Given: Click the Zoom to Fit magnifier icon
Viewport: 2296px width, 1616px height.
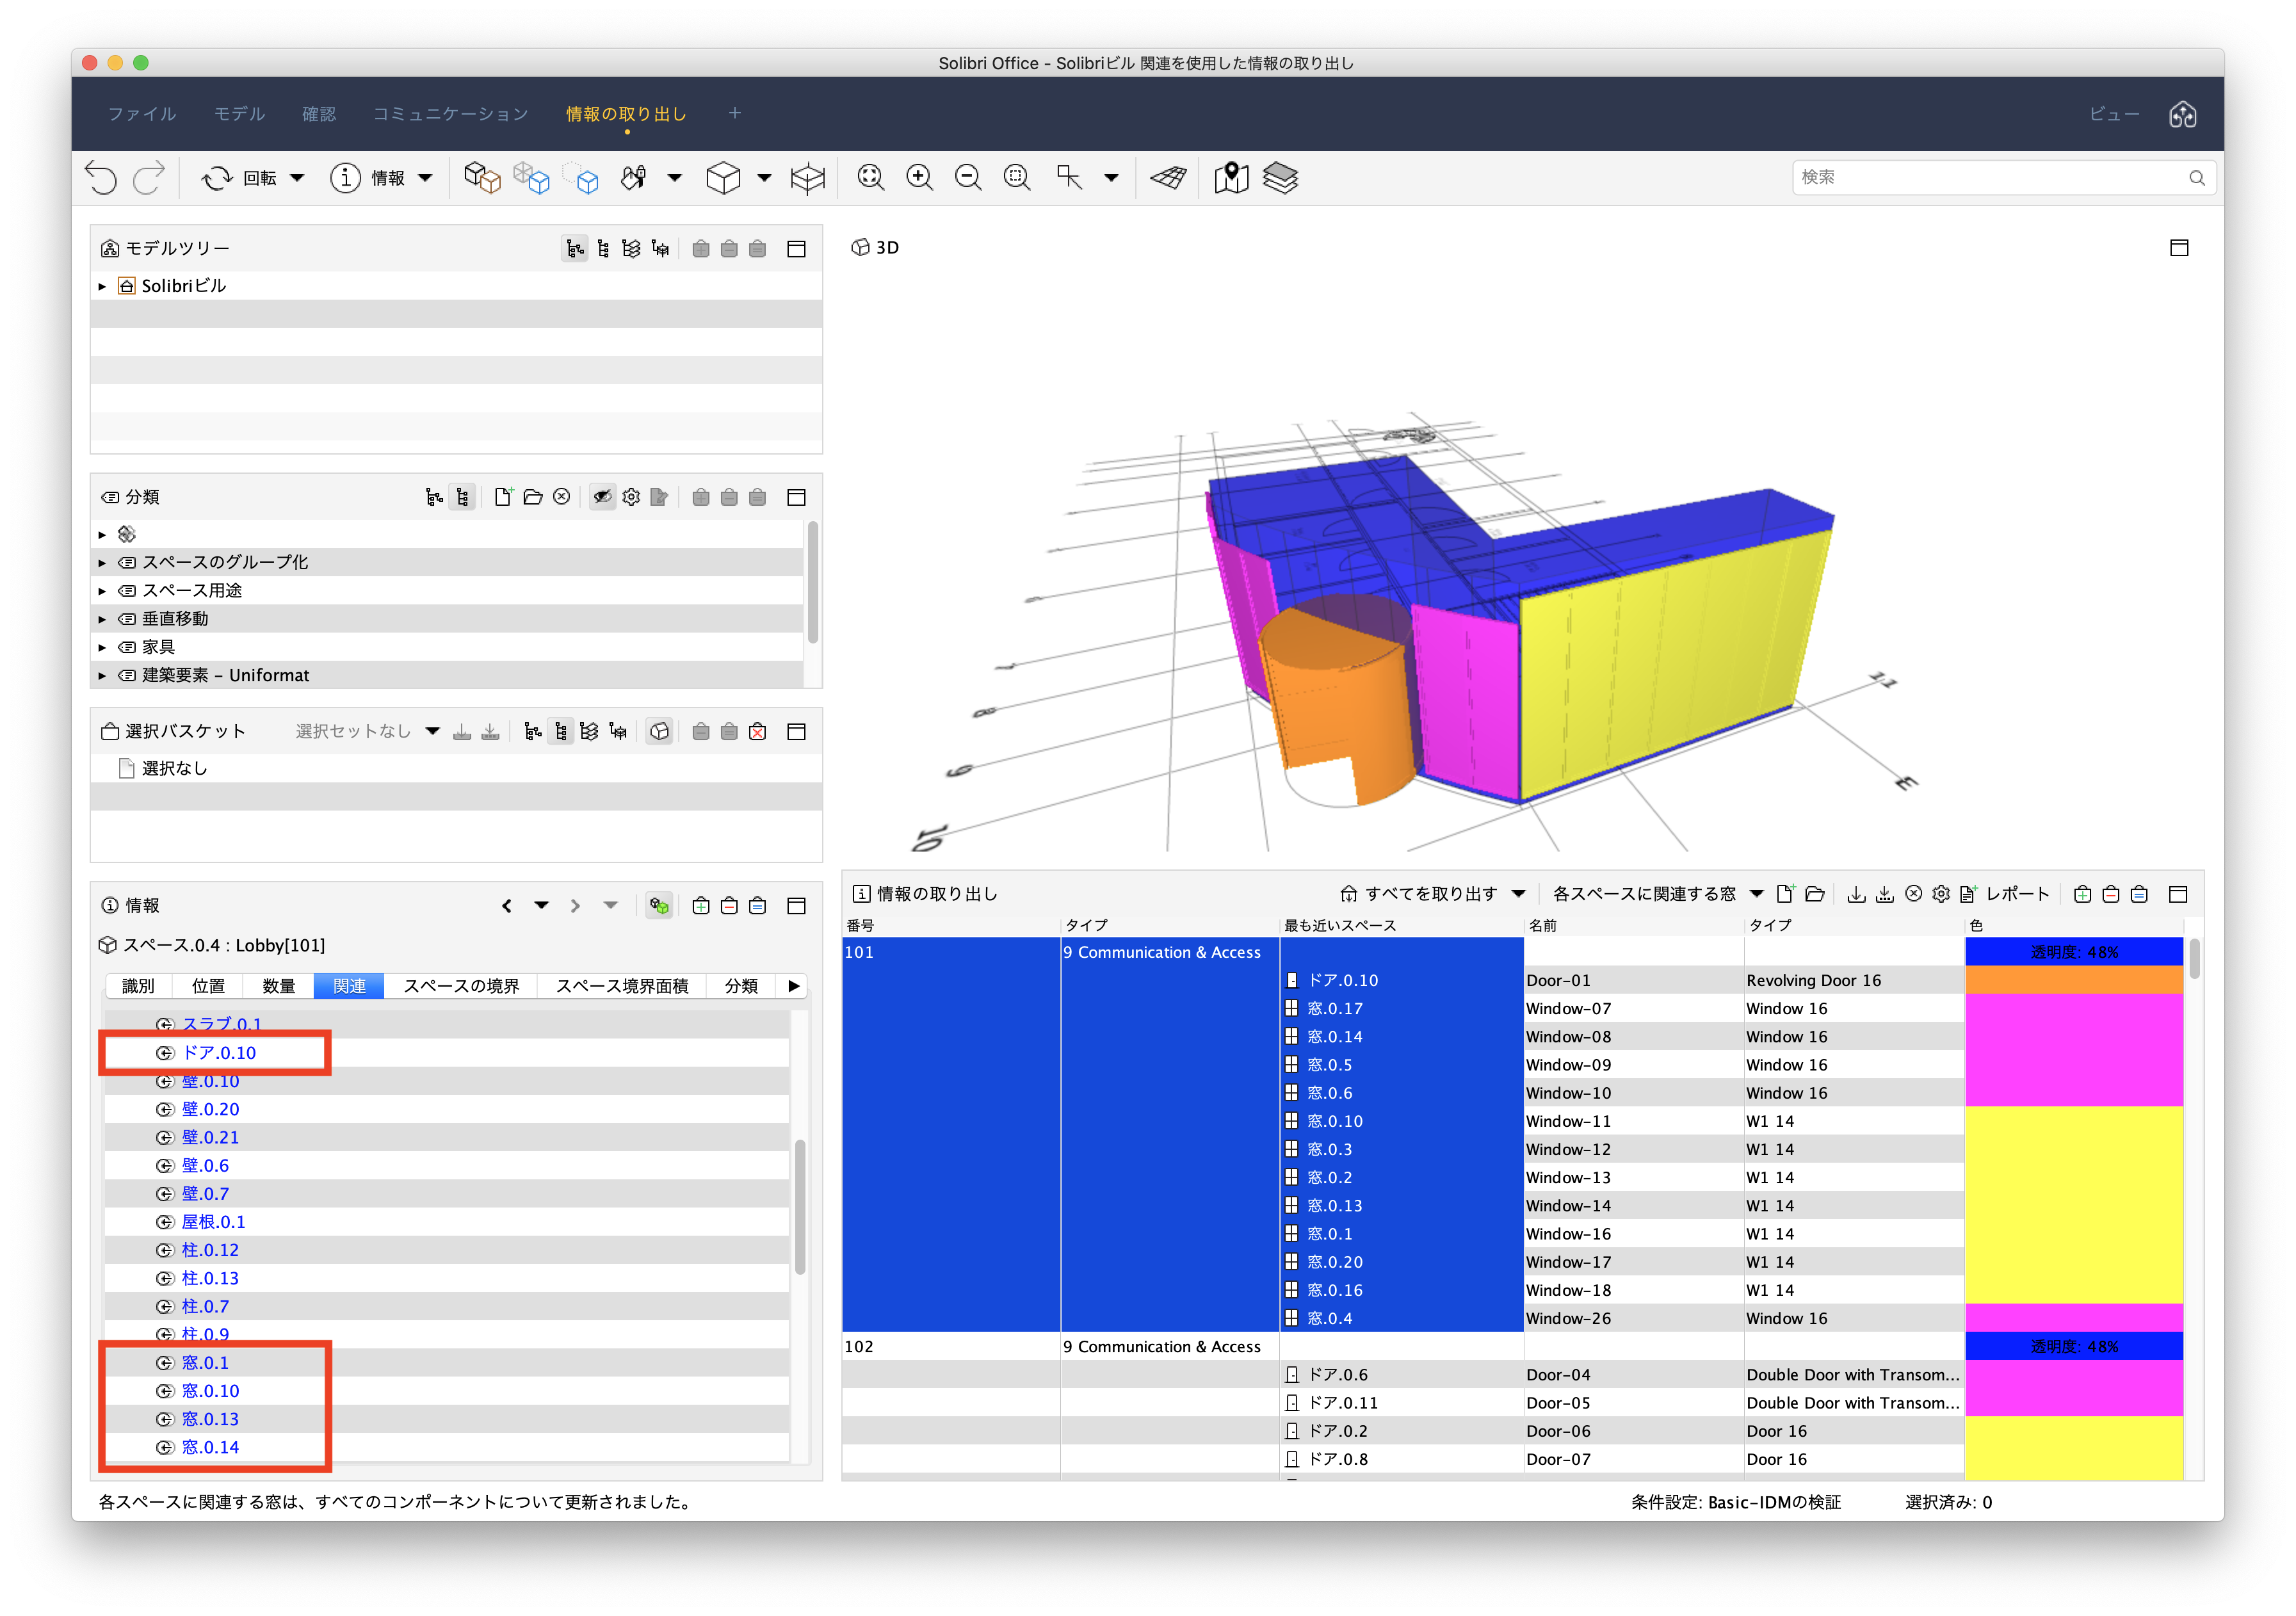Looking at the screenshot, I should [871, 178].
